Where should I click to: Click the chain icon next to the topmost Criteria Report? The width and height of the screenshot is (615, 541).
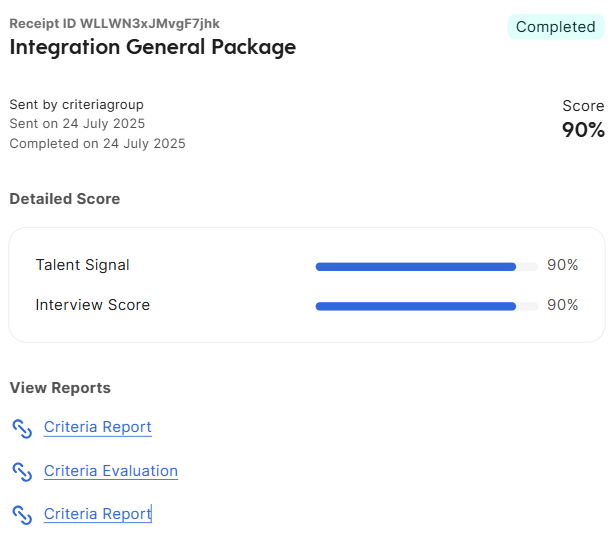pyautogui.click(x=22, y=428)
